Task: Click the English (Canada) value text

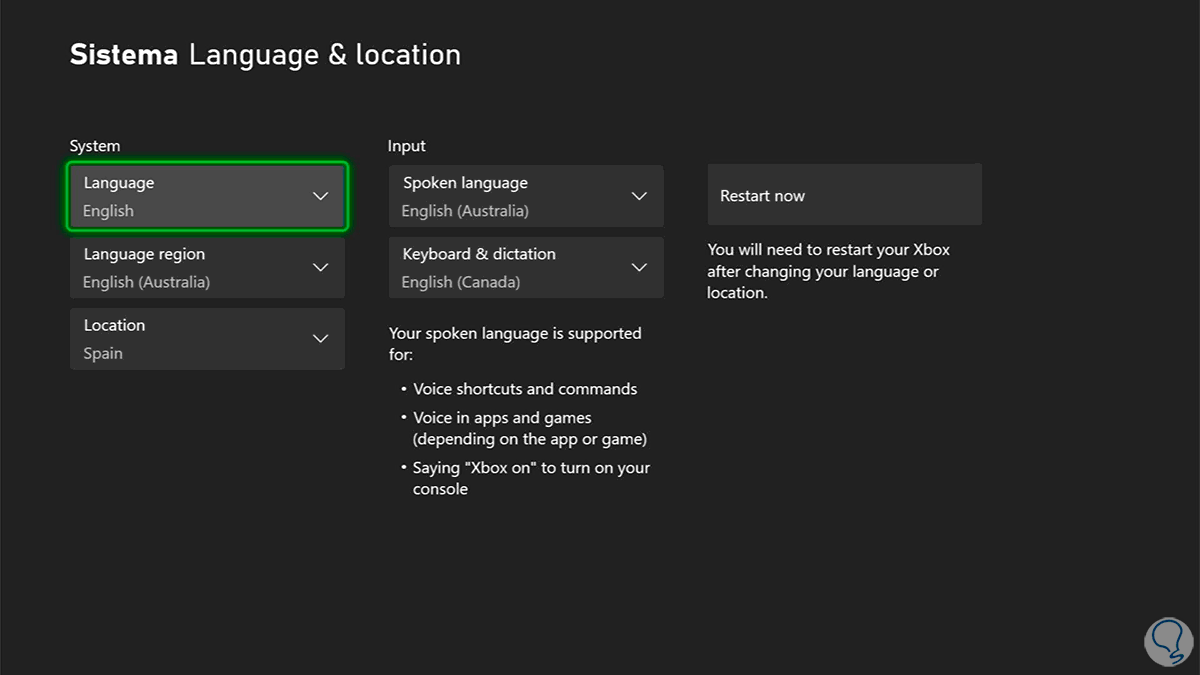Action: pyautogui.click(x=461, y=282)
